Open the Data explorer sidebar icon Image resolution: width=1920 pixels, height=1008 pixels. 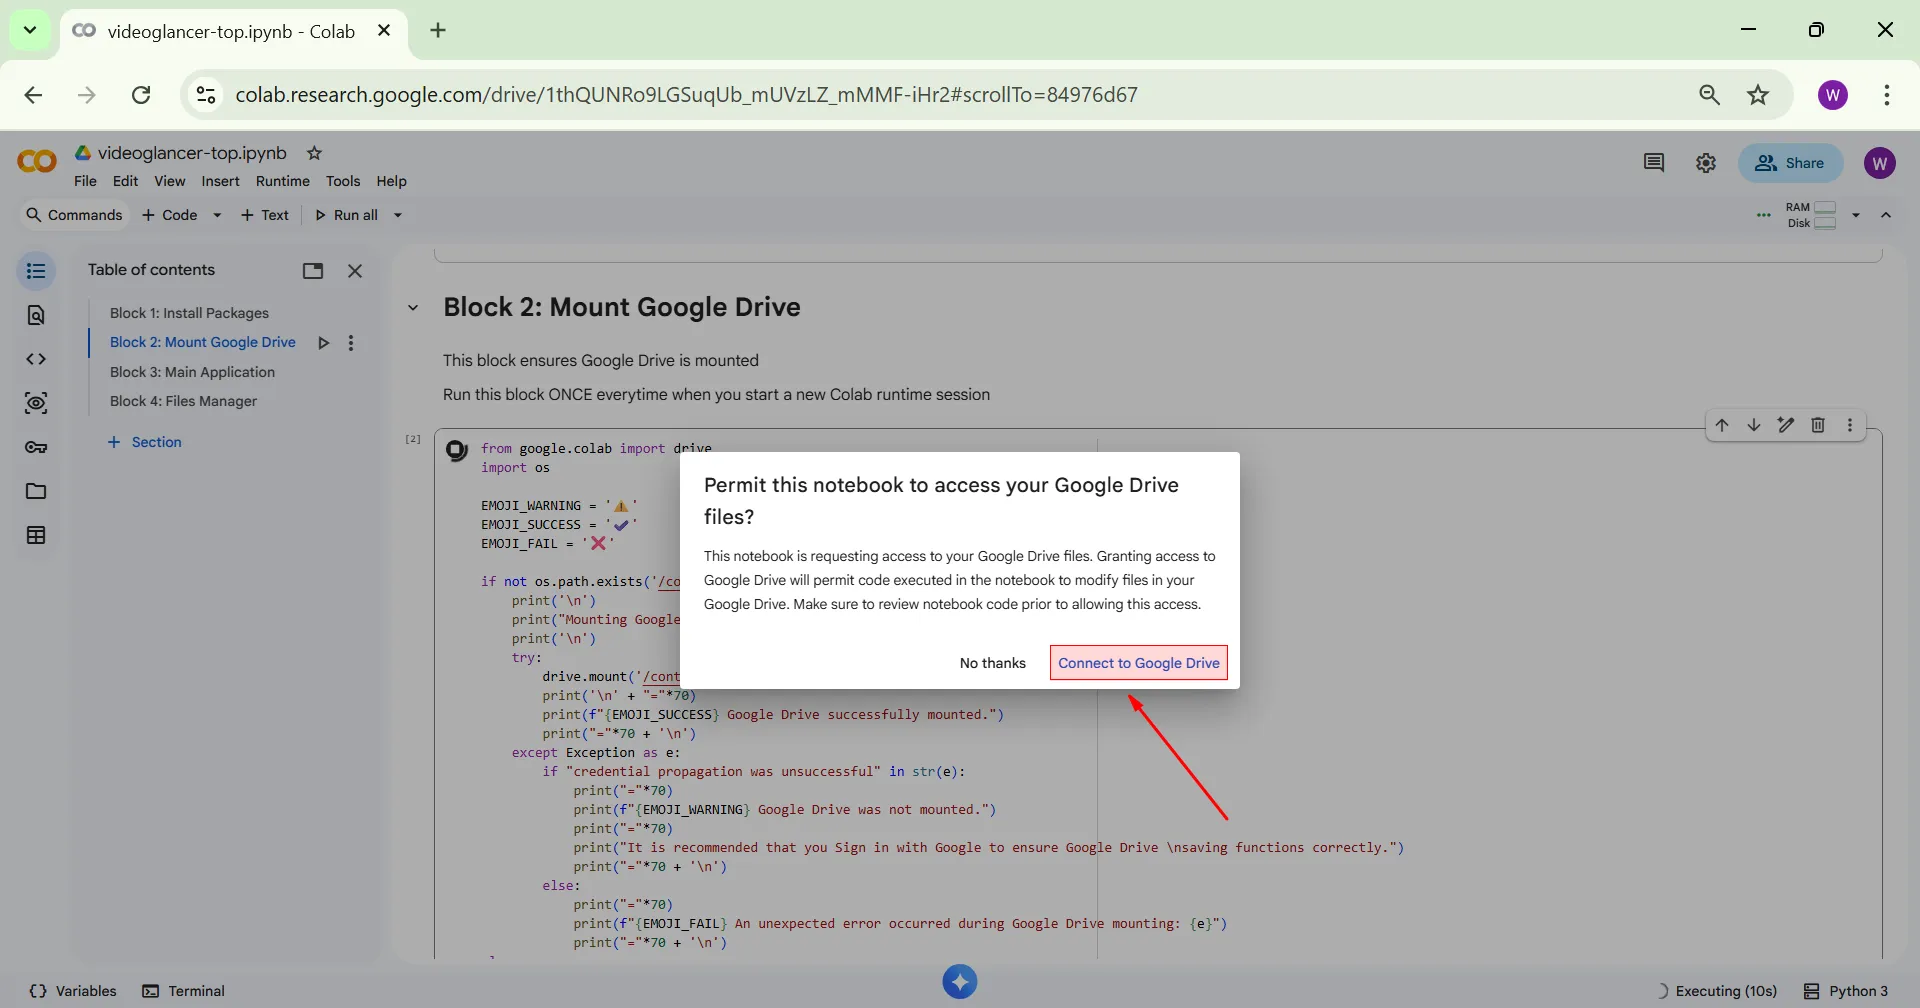point(36,403)
